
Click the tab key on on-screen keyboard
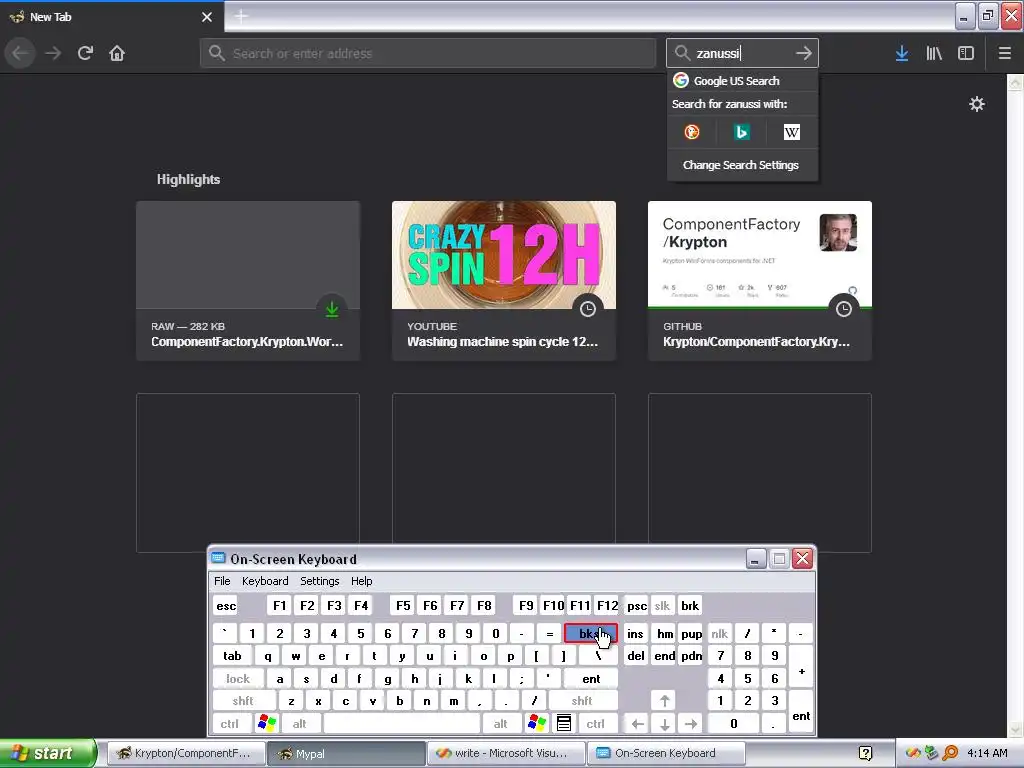(232, 656)
